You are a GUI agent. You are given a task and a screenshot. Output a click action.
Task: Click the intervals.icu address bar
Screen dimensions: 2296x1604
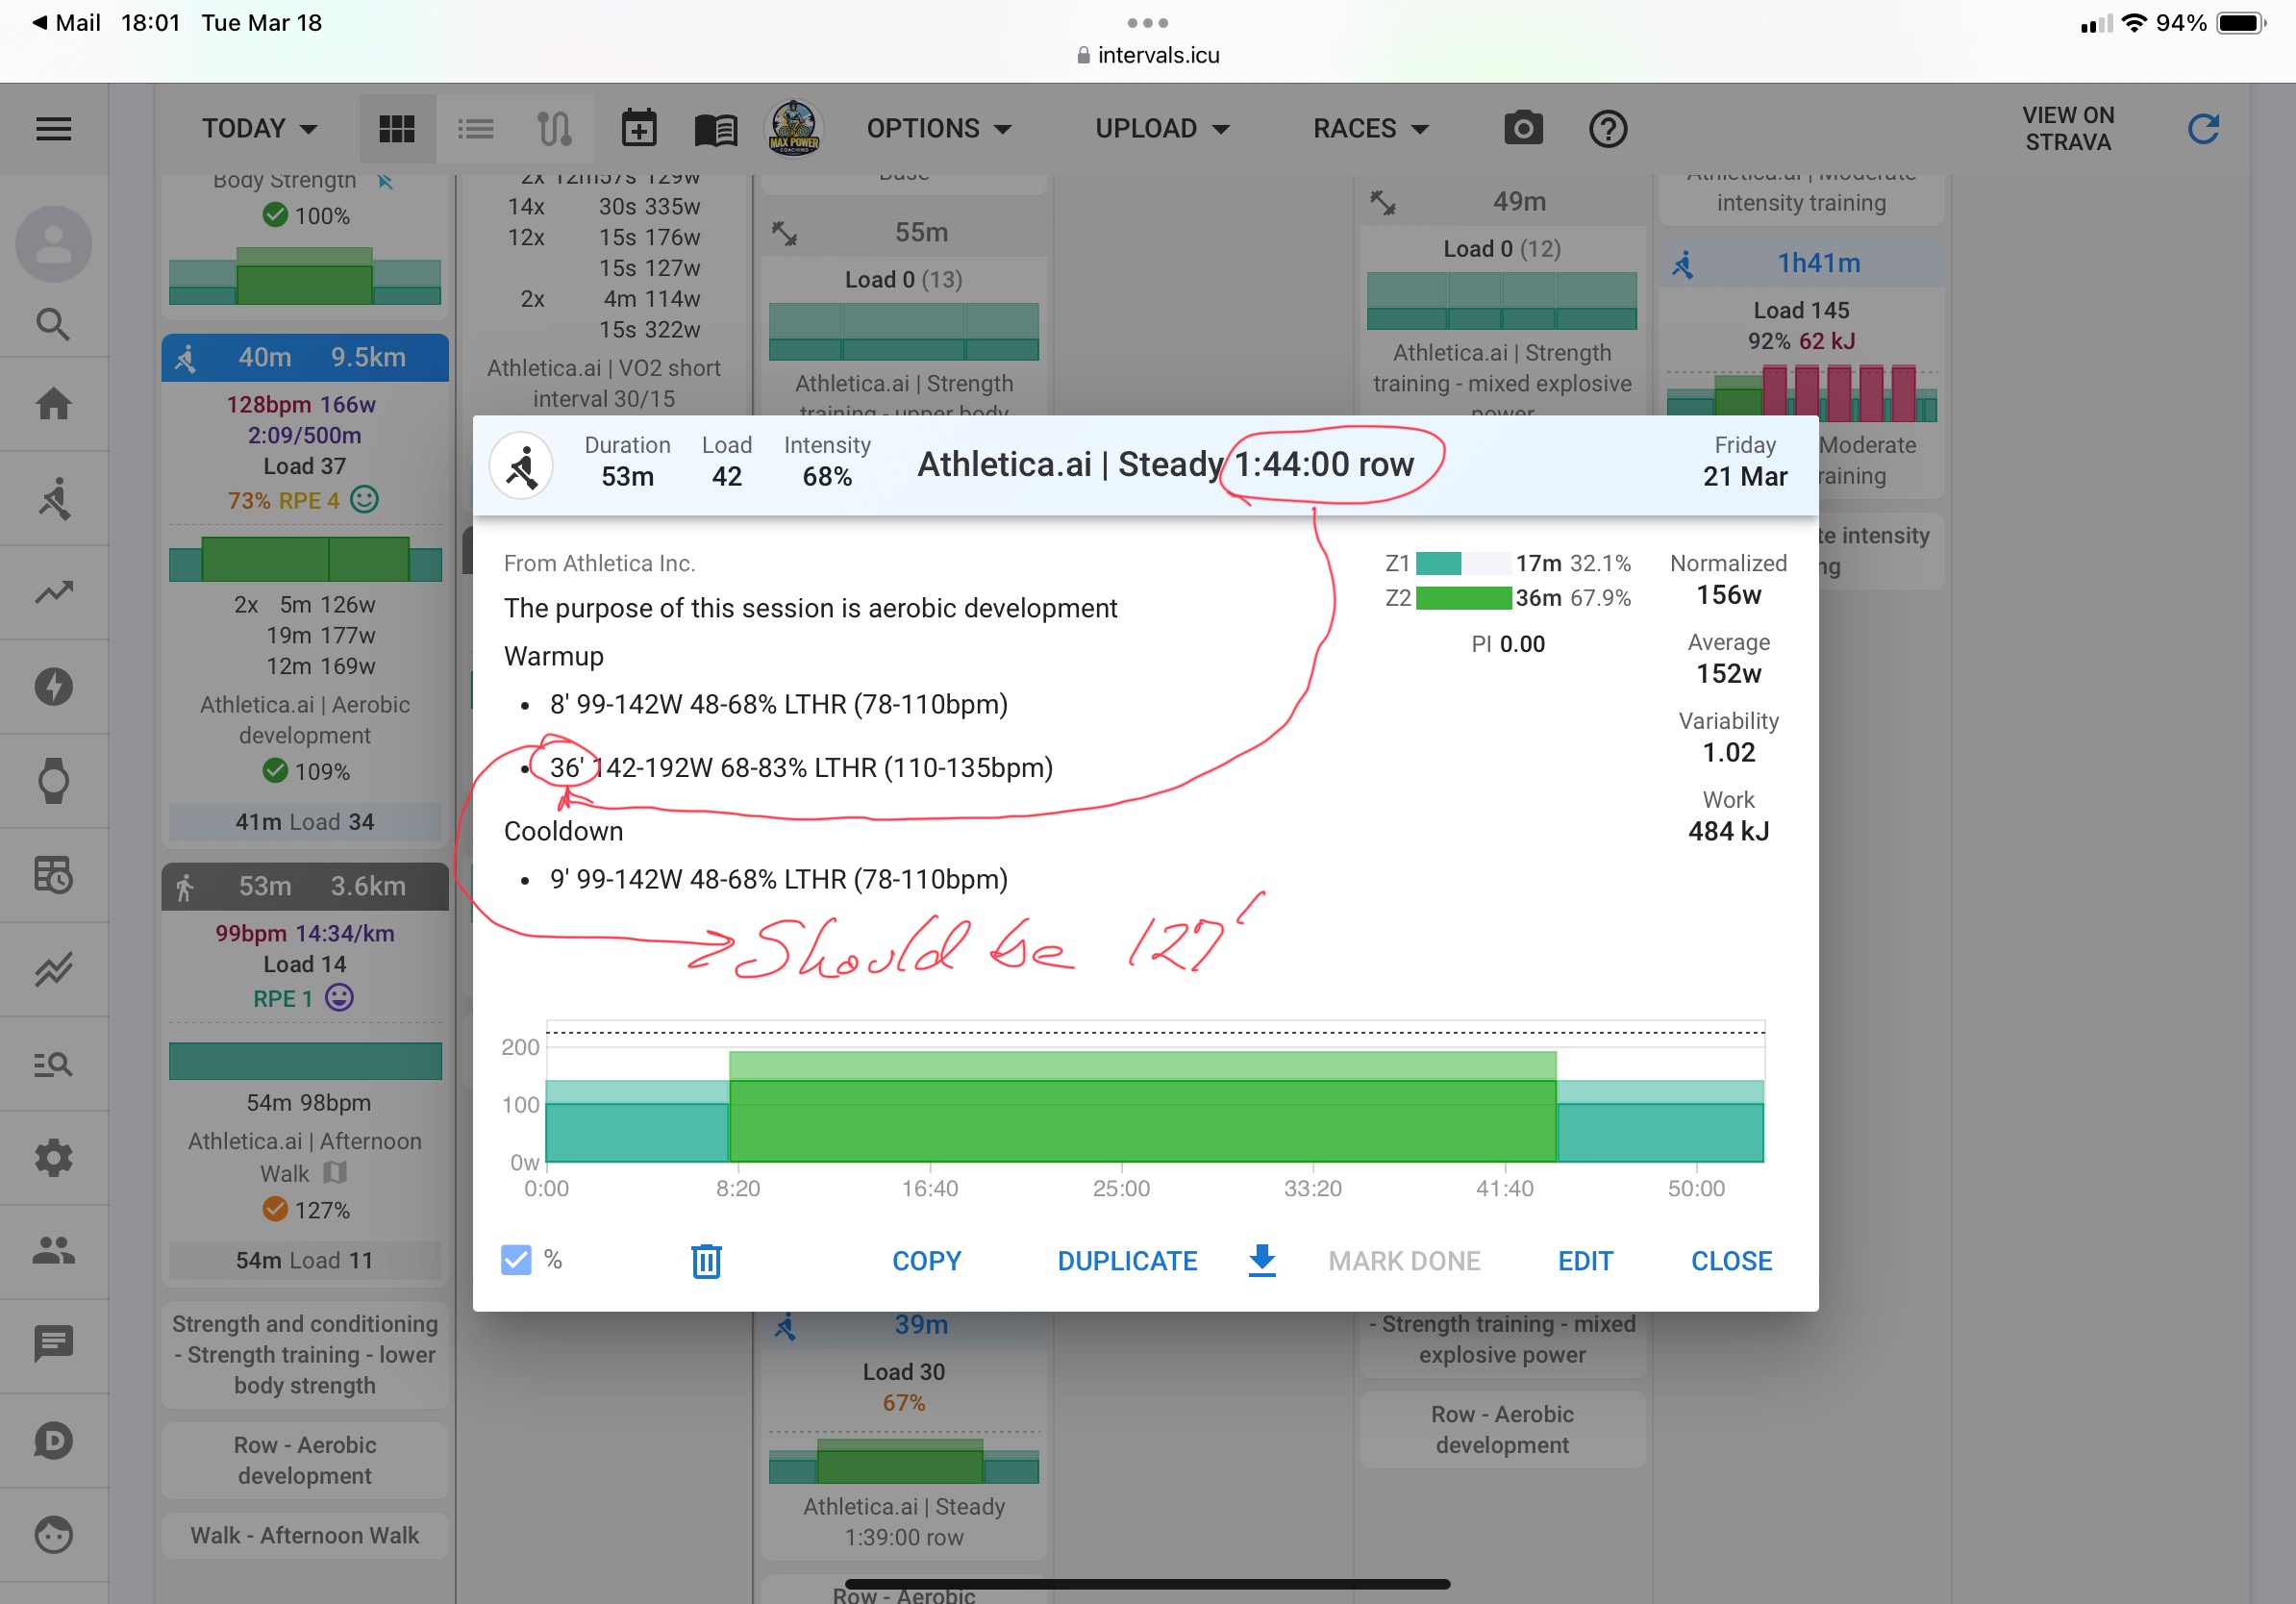(x=1148, y=55)
